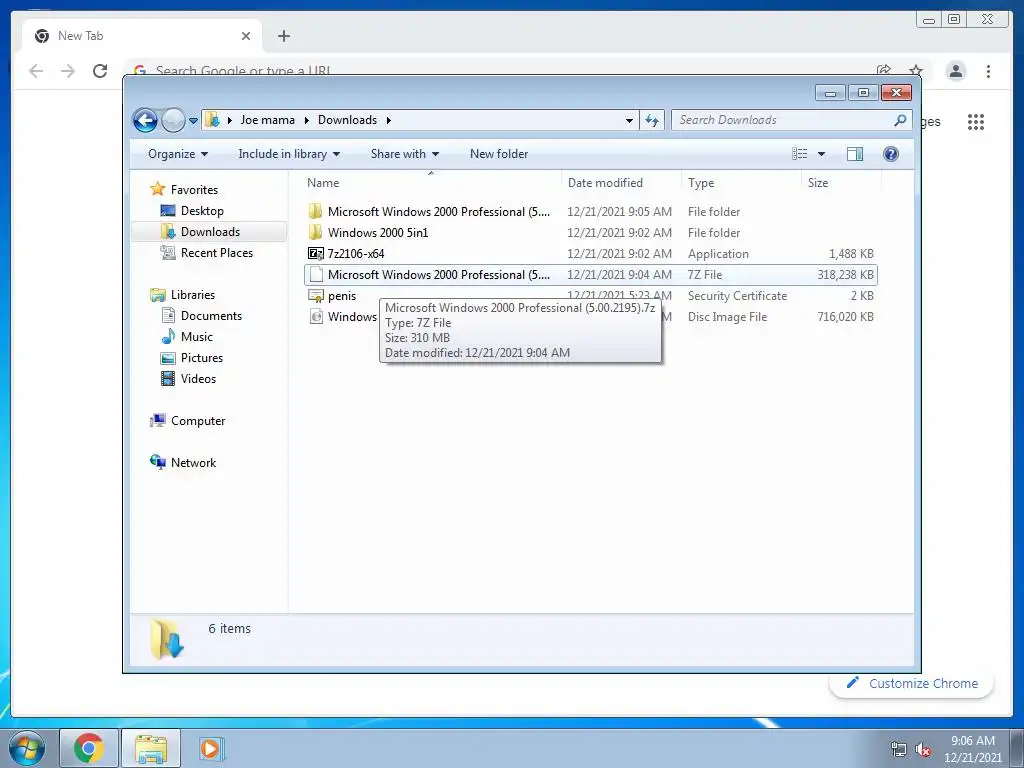The height and width of the screenshot is (768, 1024).
Task: Select Network in navigation pane
Action: pyautogui.click(x=193, y=463)
